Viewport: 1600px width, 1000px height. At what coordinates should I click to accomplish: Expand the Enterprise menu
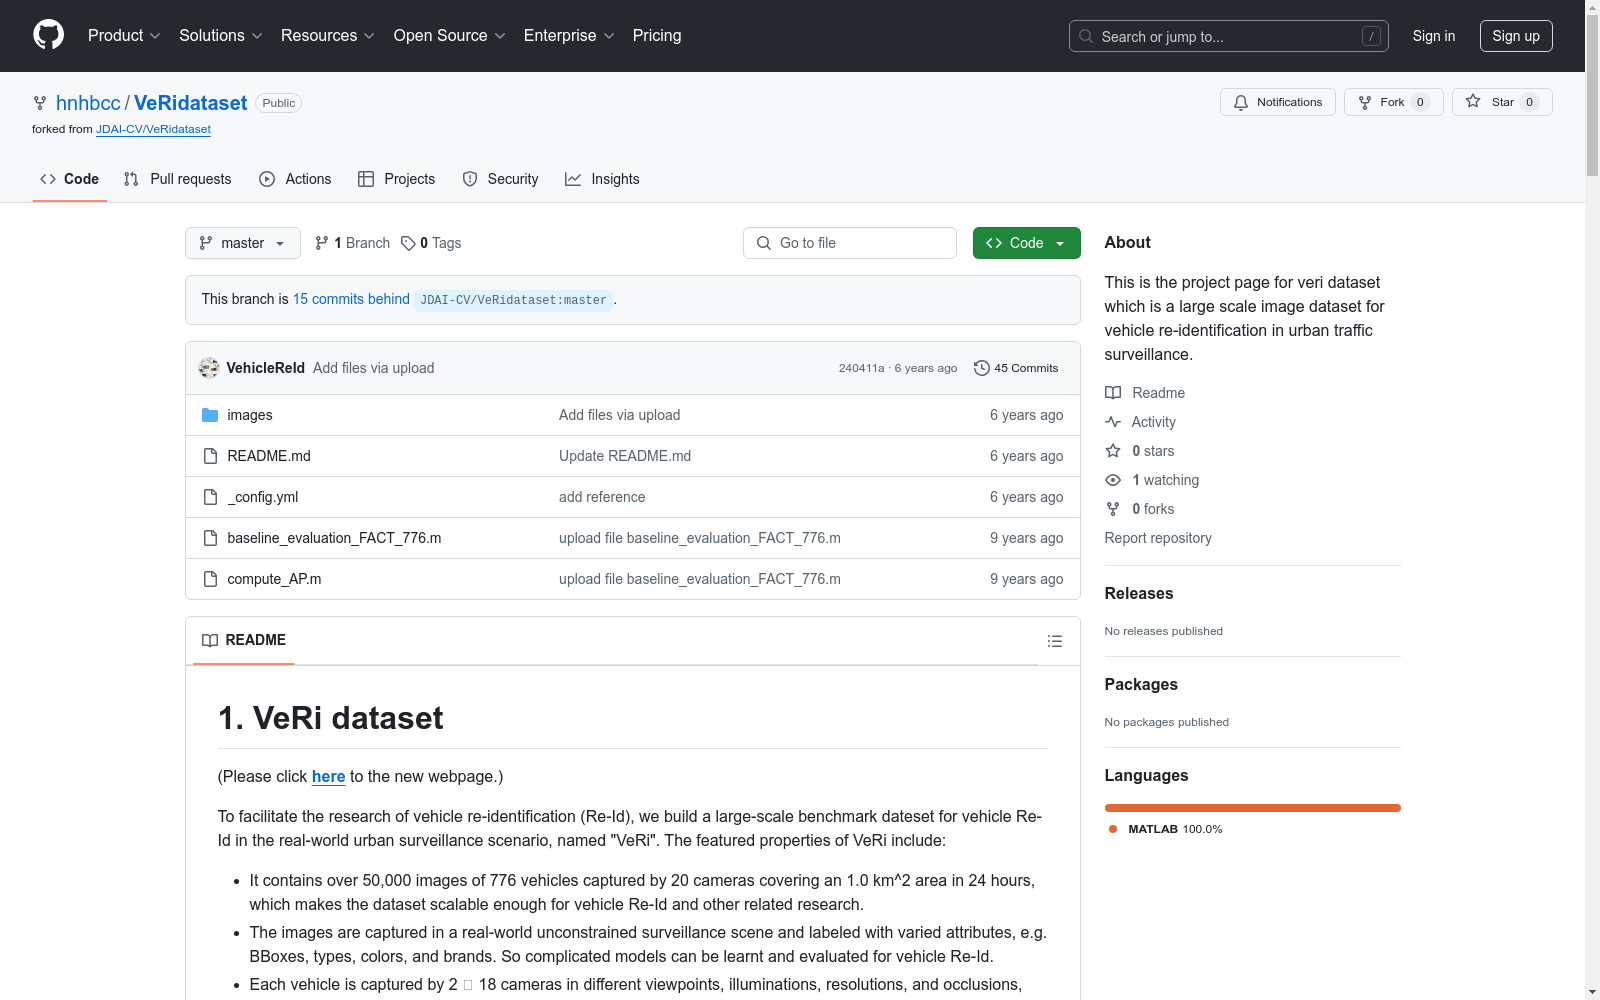pos(569,36)
